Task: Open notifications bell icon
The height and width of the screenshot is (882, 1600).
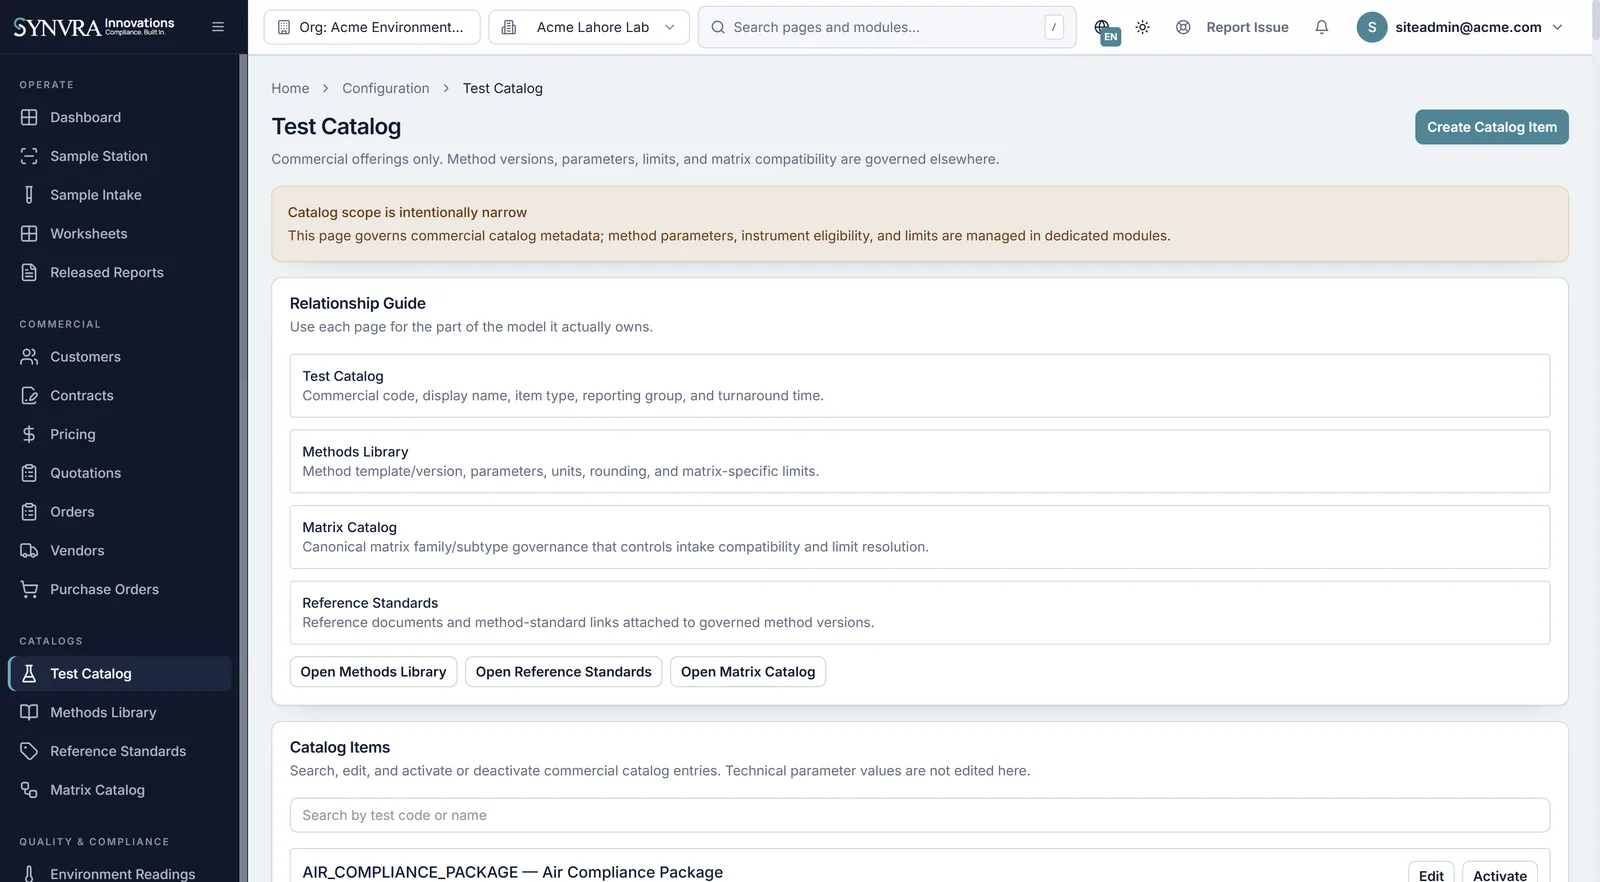Action: (x=1322, y=27)
